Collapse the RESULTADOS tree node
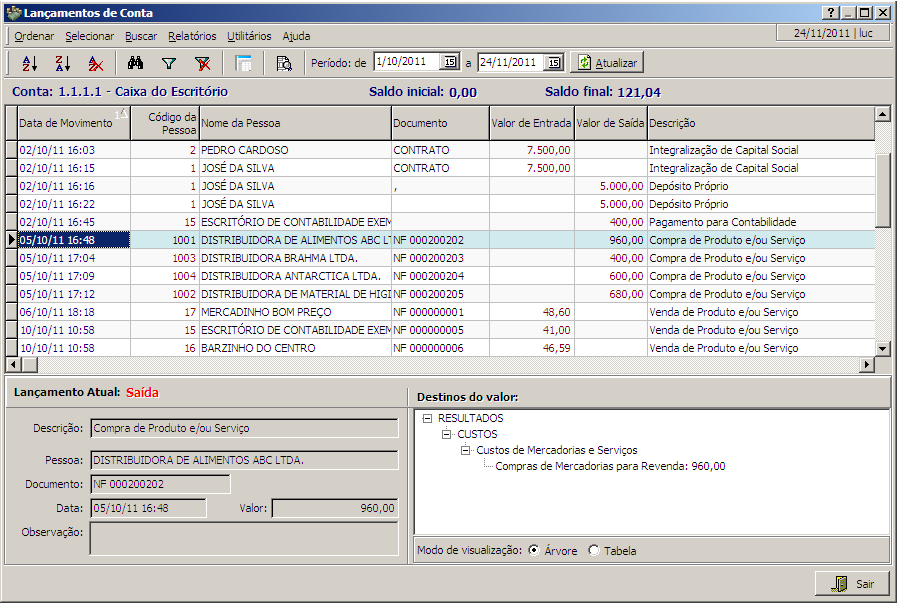 tap(427, 418)
